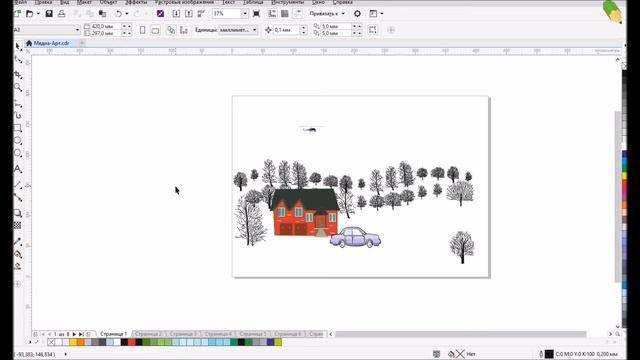Click the Export icon
The width and height of the screenshot is (640, 360).
(189, 13)
